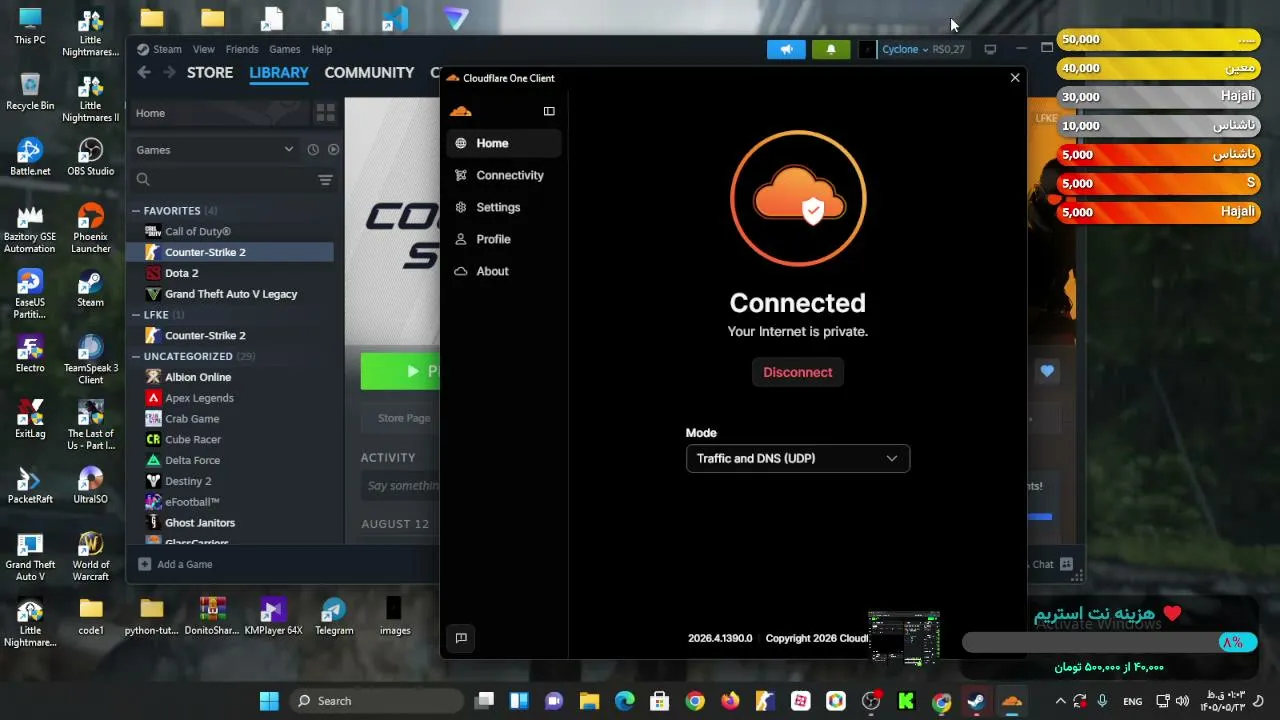Collapse the UNCATEGORIZED category in Steam
This screenshot has width=1280, height=720.
click(136, 356)
